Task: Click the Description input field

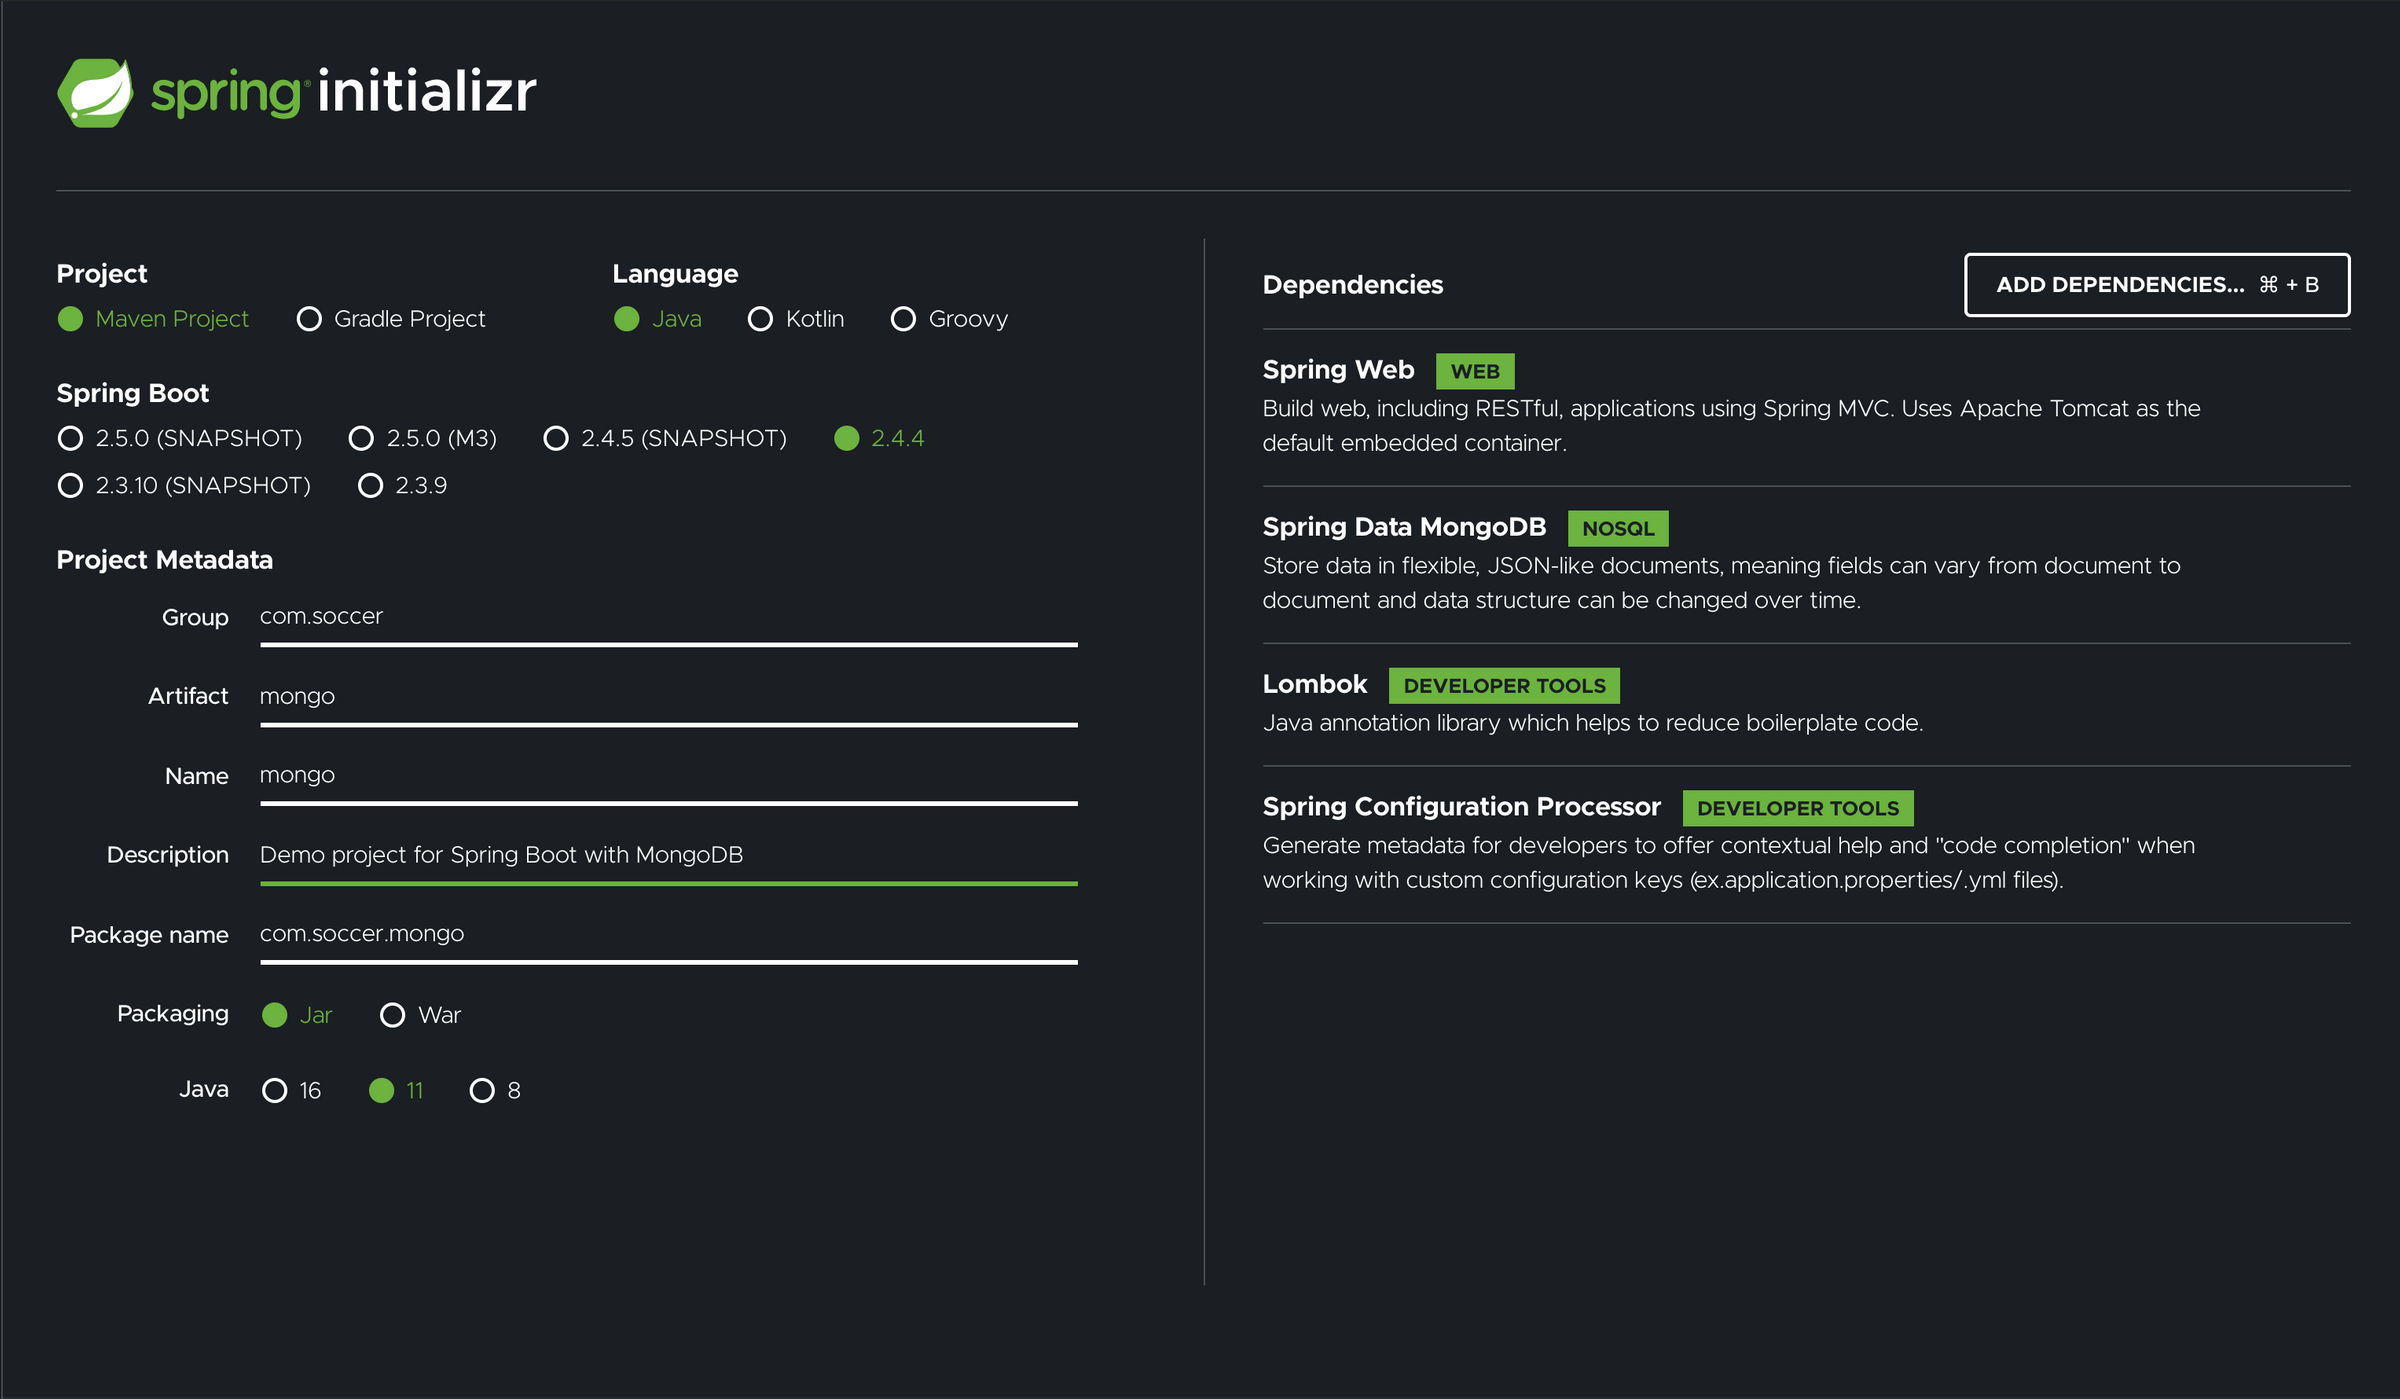Action: coord(668,853)
